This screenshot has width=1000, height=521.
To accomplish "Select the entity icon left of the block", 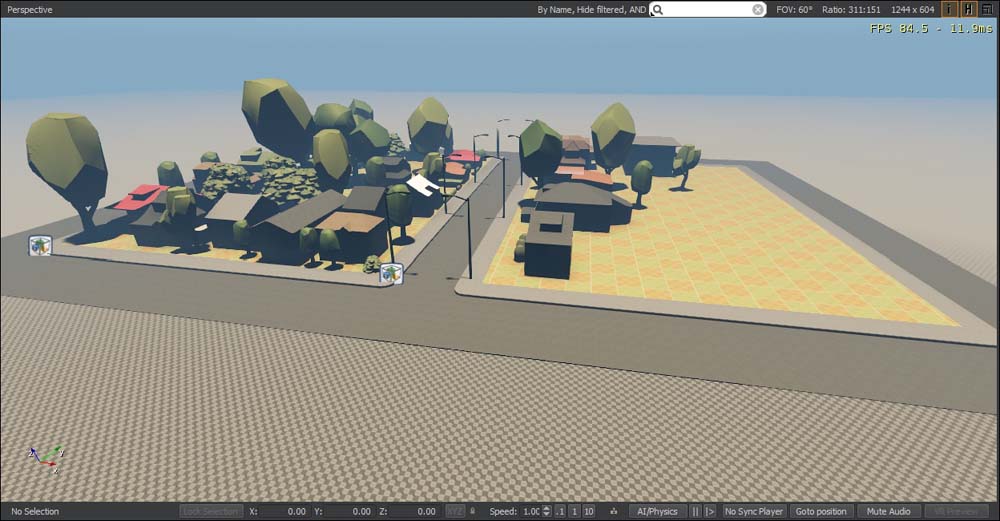I will 40,246.
